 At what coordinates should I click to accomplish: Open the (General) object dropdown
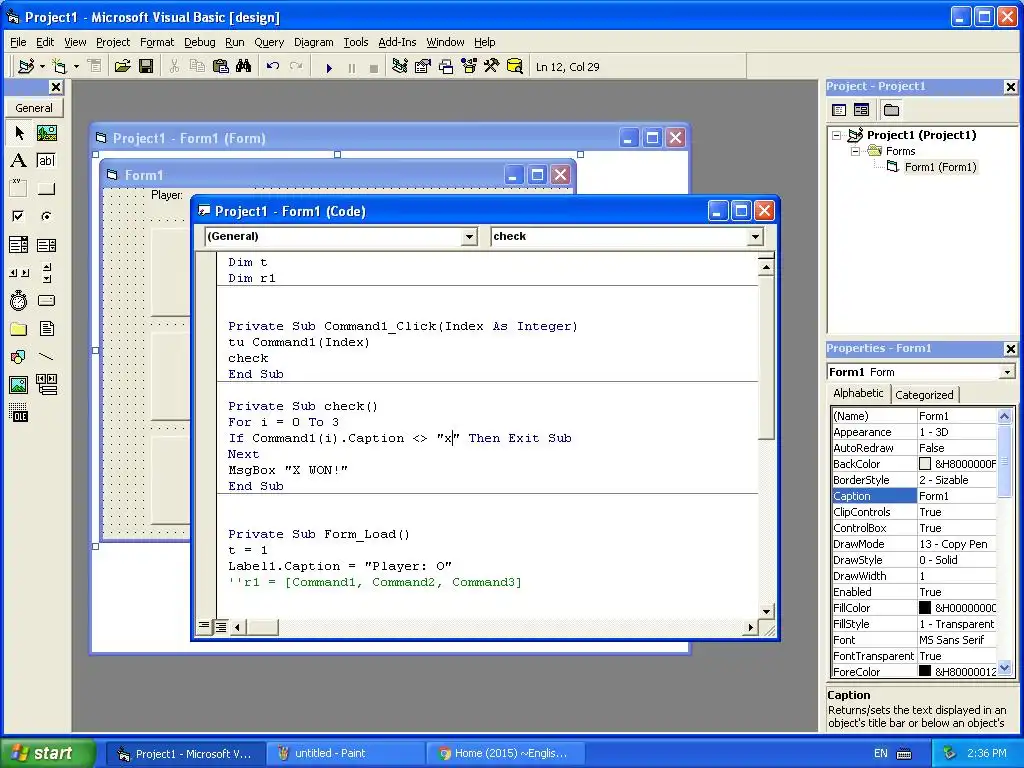pos(469,236)
